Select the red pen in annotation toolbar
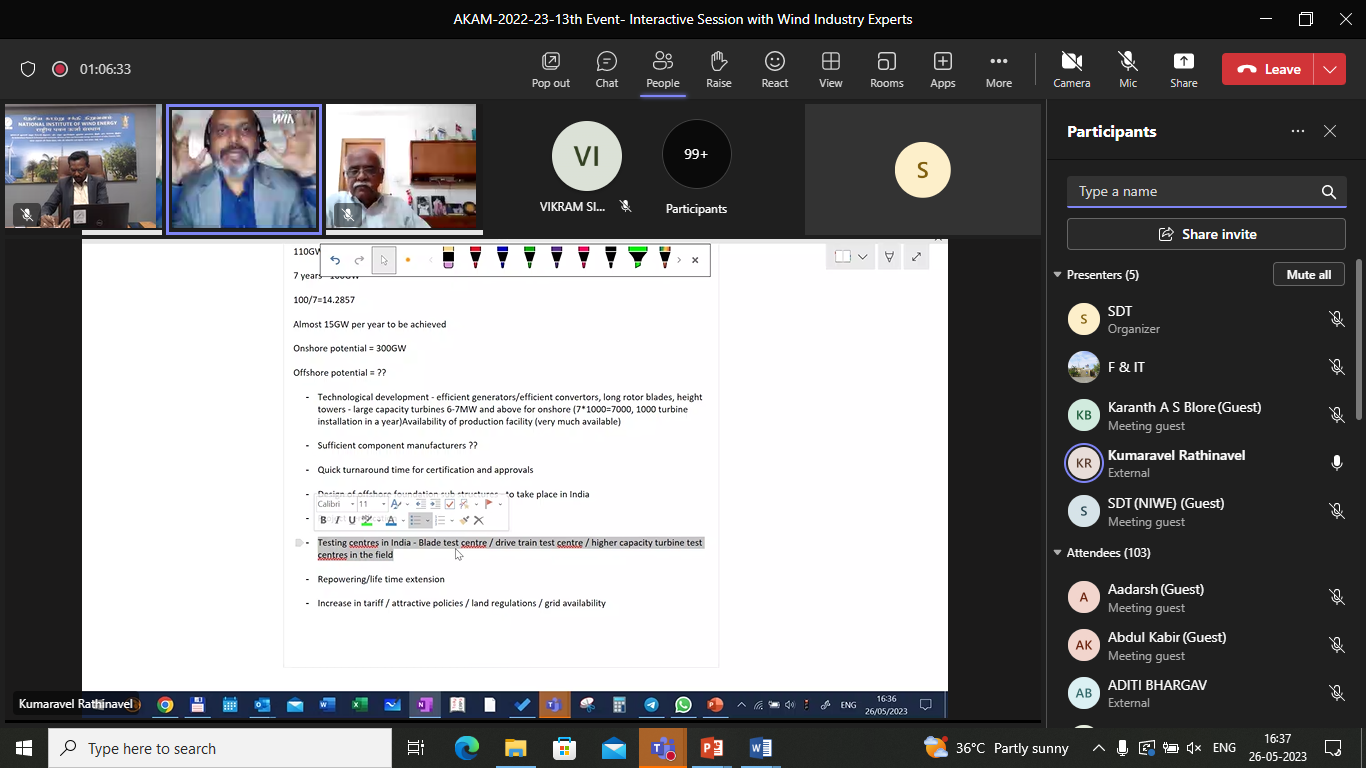1366x768 pixels. point(475,259)
